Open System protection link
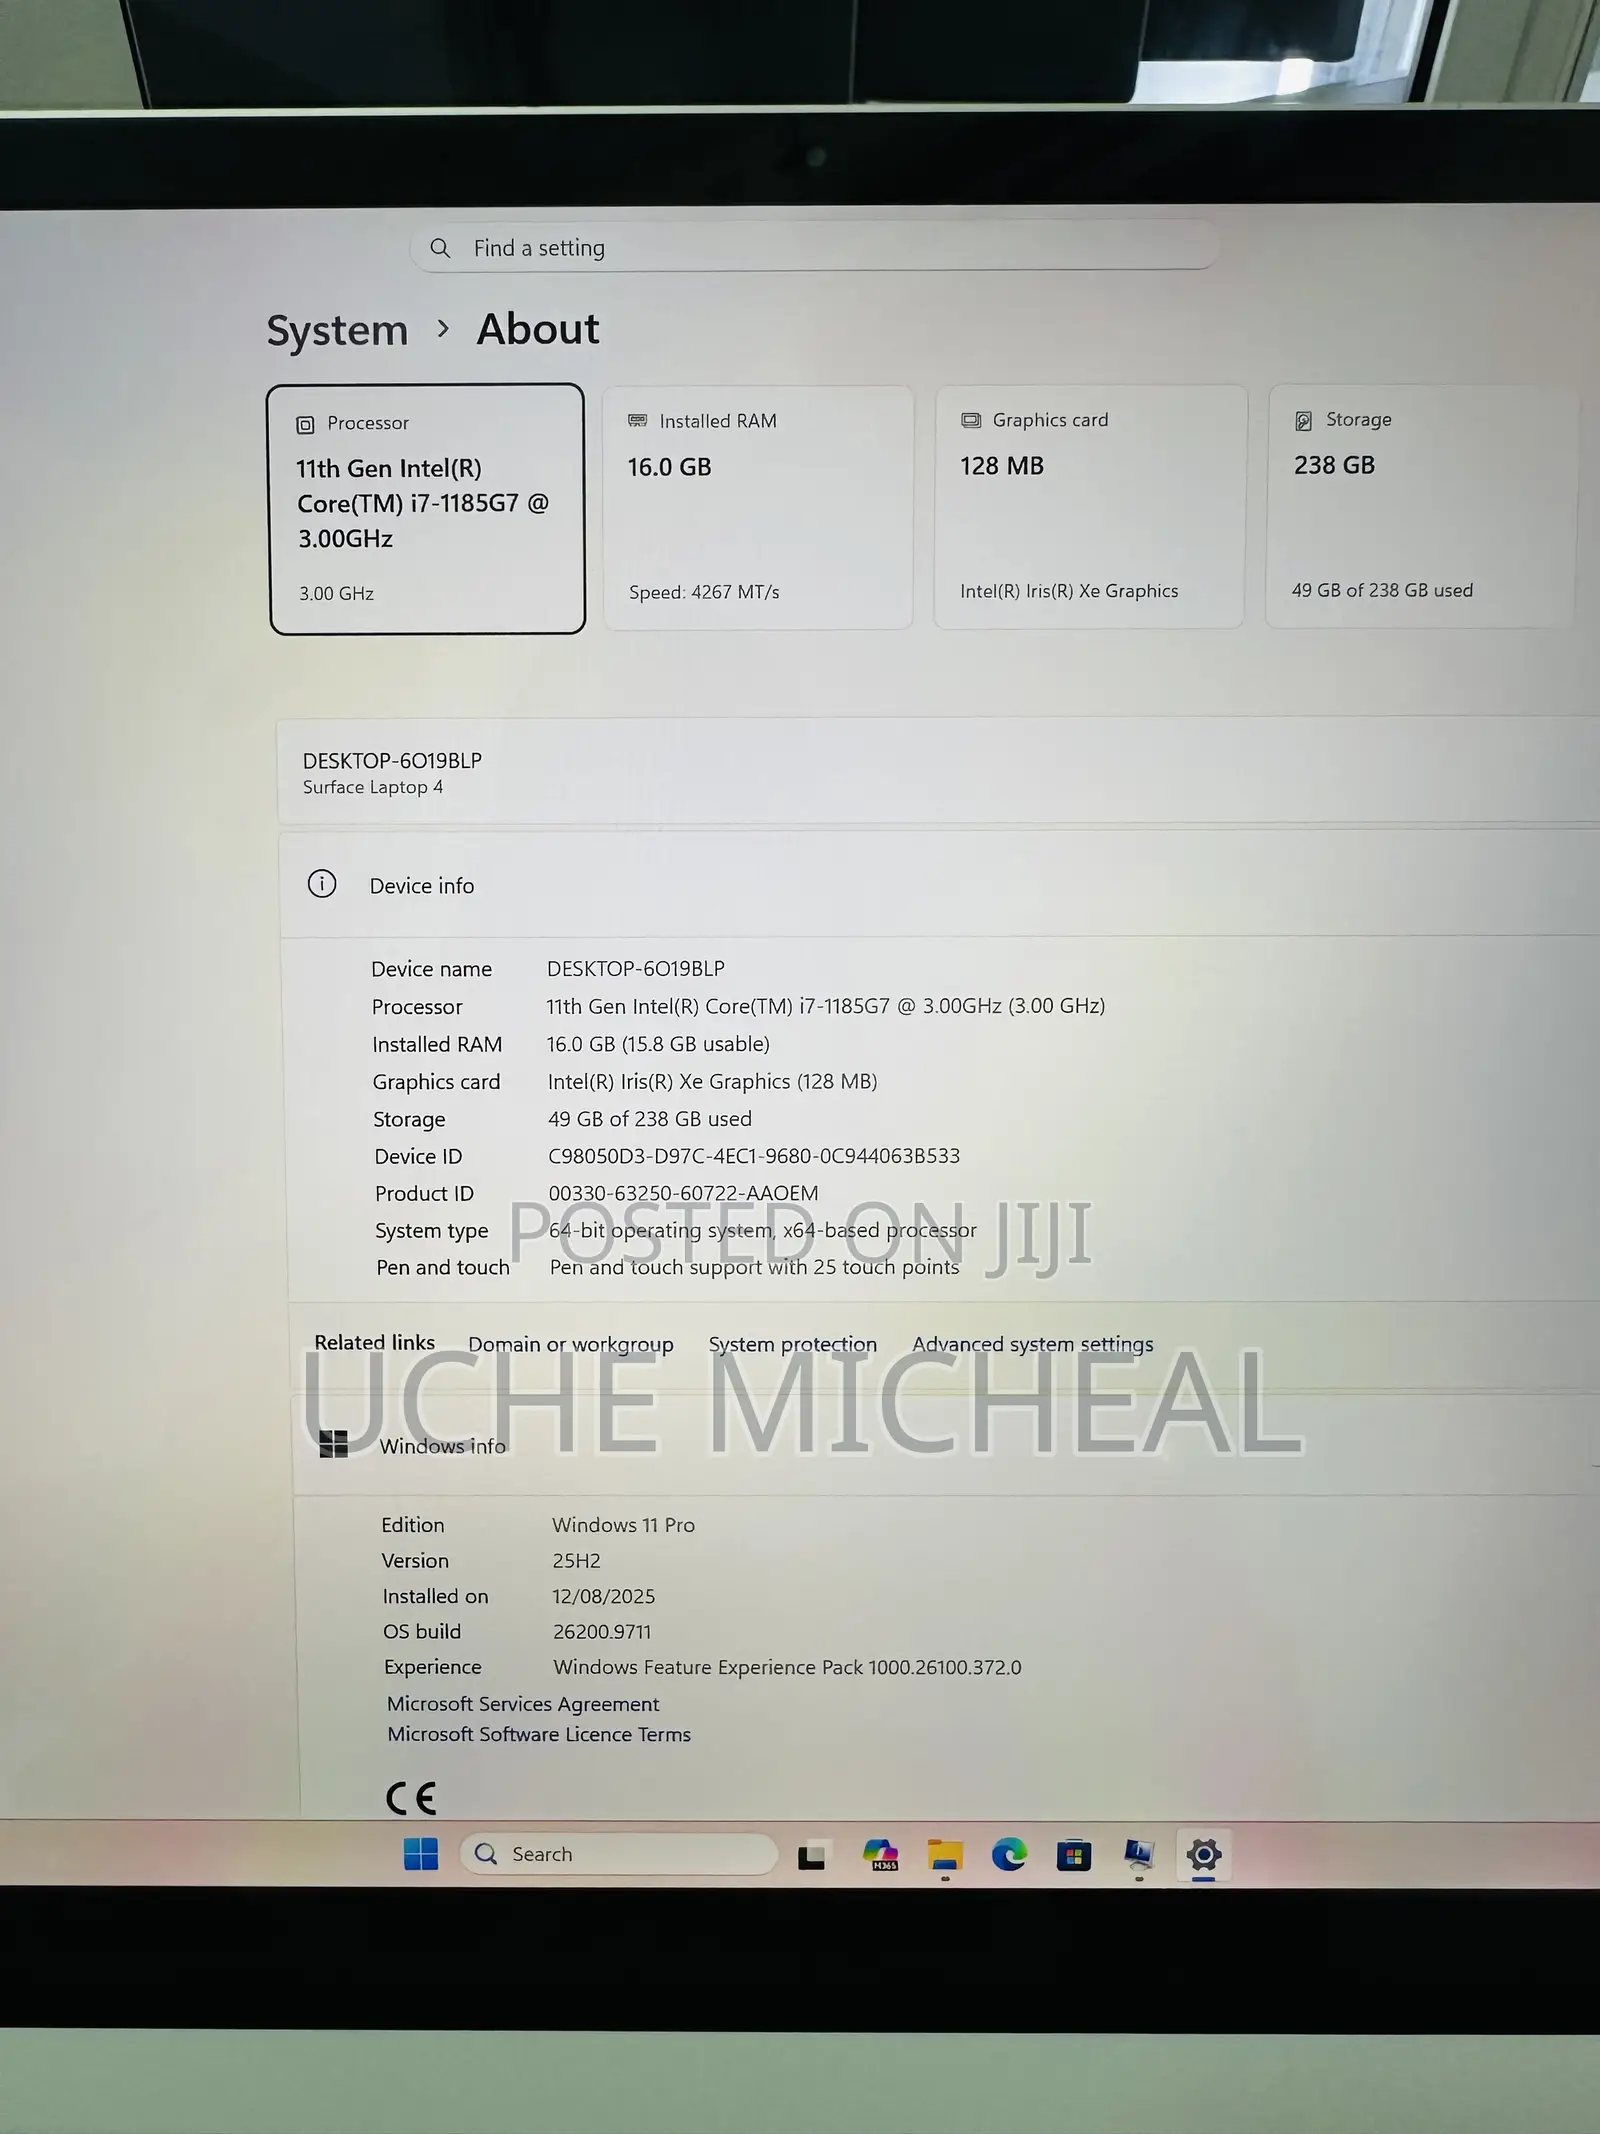1600x2134 pixels. [x=793, y=1344]
